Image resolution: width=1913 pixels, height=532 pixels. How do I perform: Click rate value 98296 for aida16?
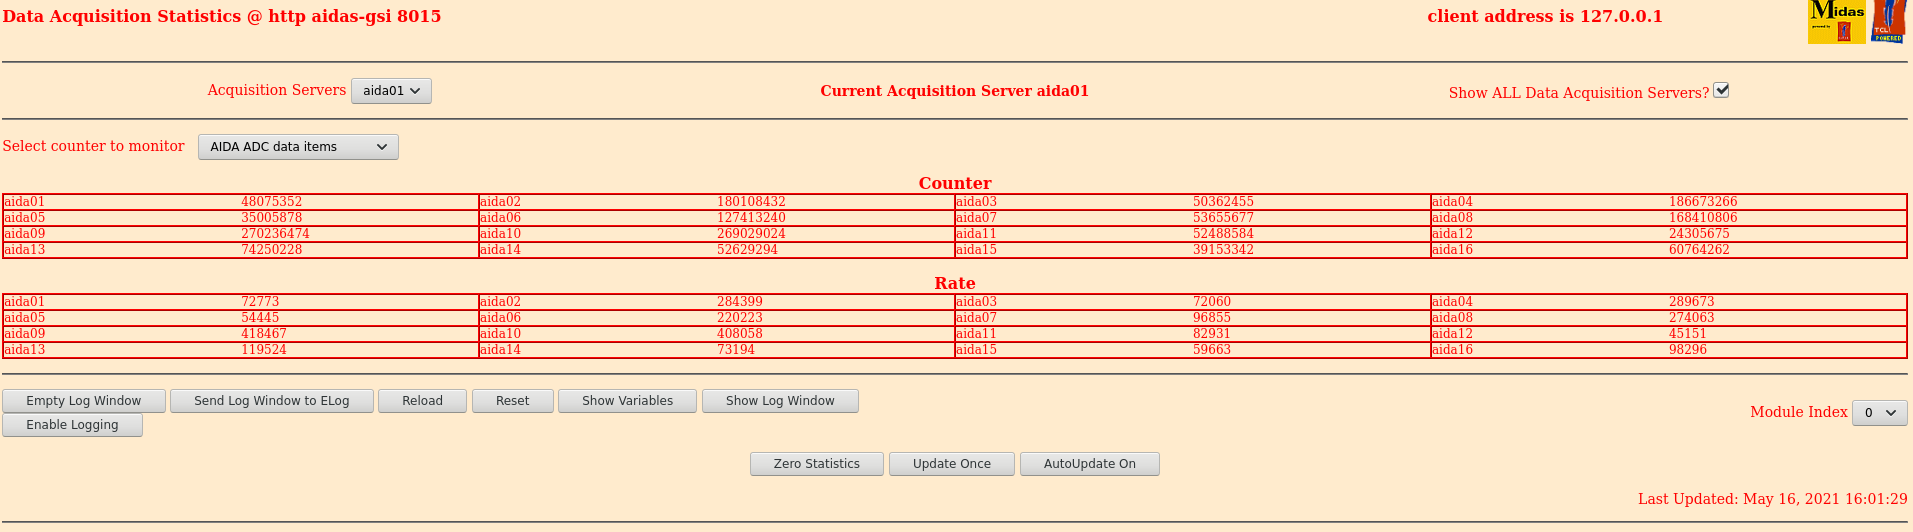(x=1688, y=350)
